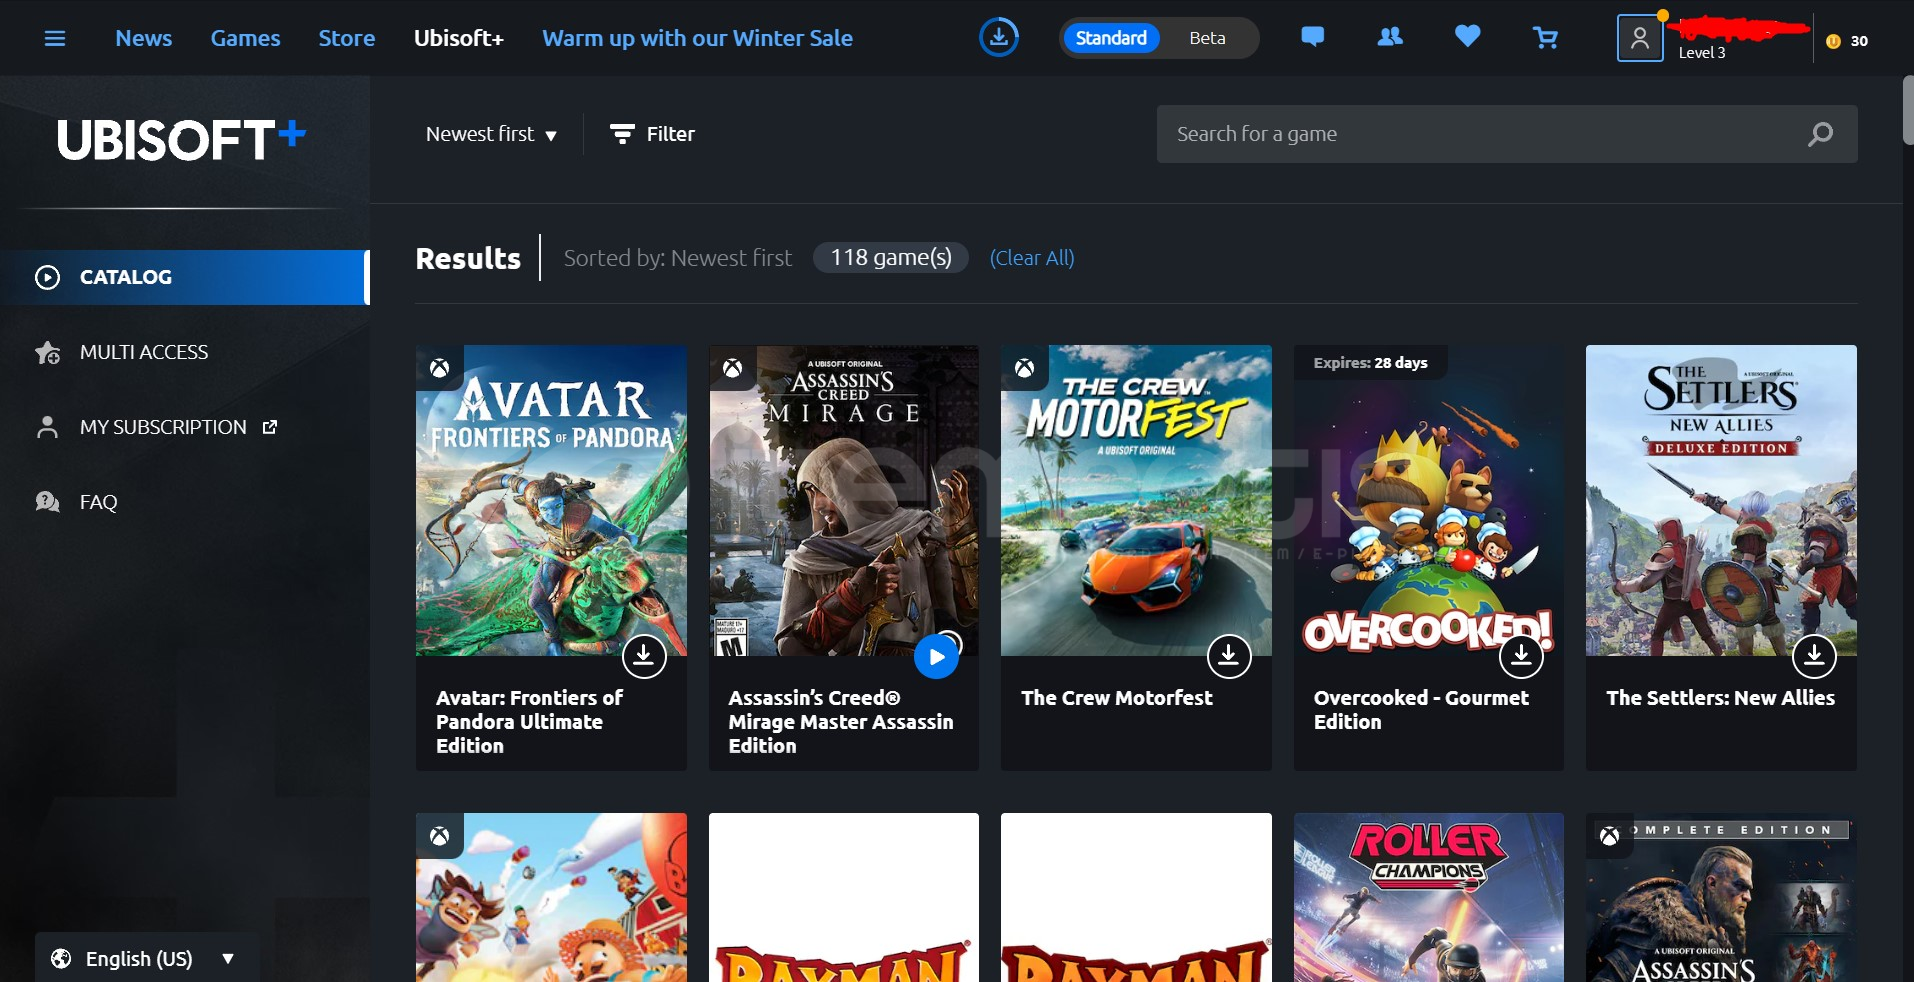Open wishlist heart icon
The height and width of the screenshot is (982, 1914).
pyautogui.click(x=1467, y=37)
